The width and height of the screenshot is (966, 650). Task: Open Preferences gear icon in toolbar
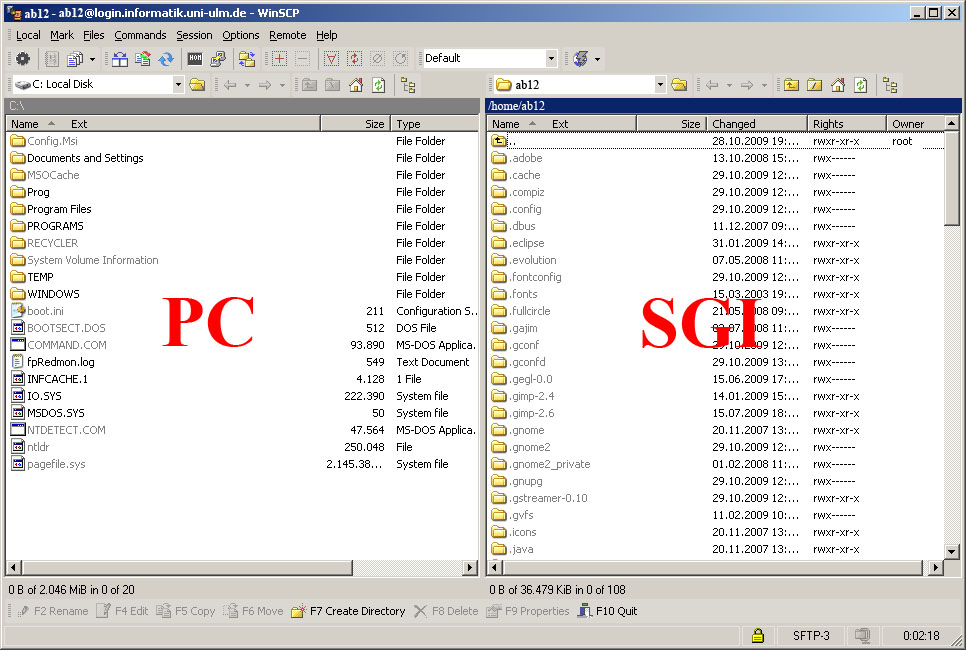[x=23, y=59]
